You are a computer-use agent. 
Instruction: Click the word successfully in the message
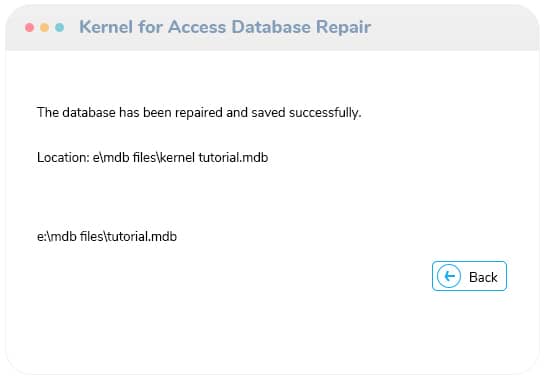click(x=325, y=113)
